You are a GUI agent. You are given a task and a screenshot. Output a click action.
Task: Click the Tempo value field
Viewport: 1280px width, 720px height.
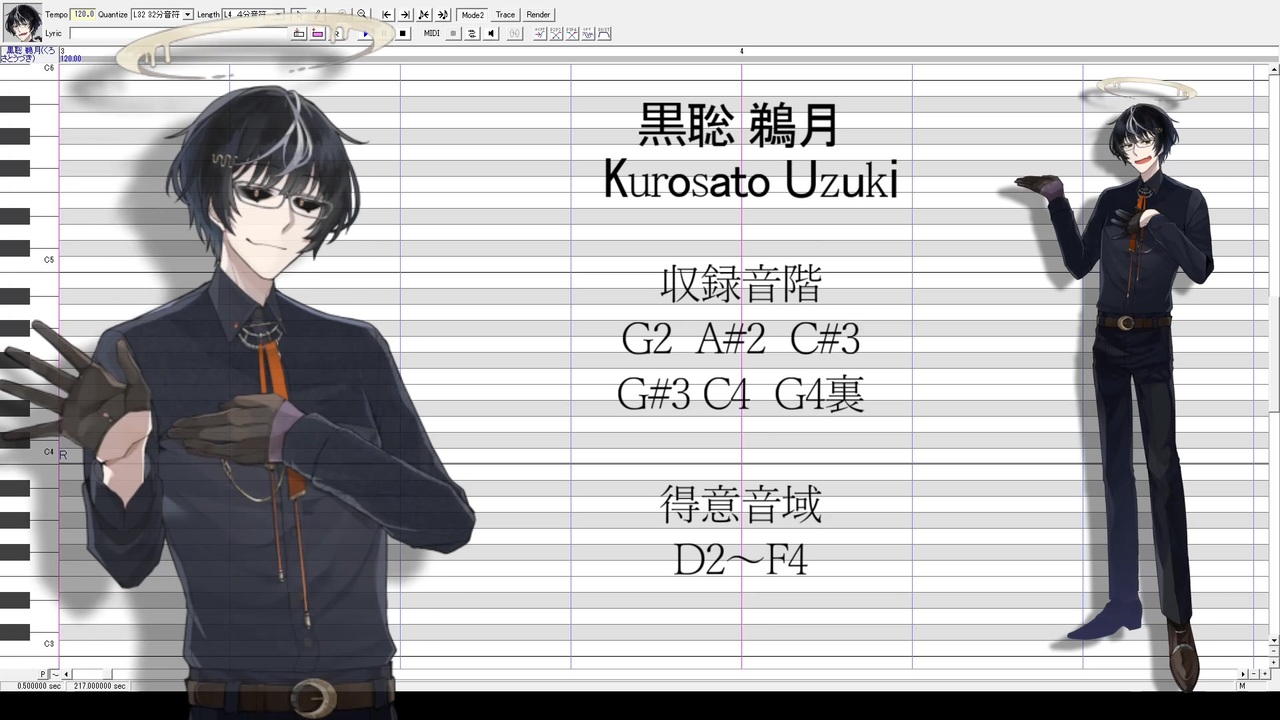point(82,14)
